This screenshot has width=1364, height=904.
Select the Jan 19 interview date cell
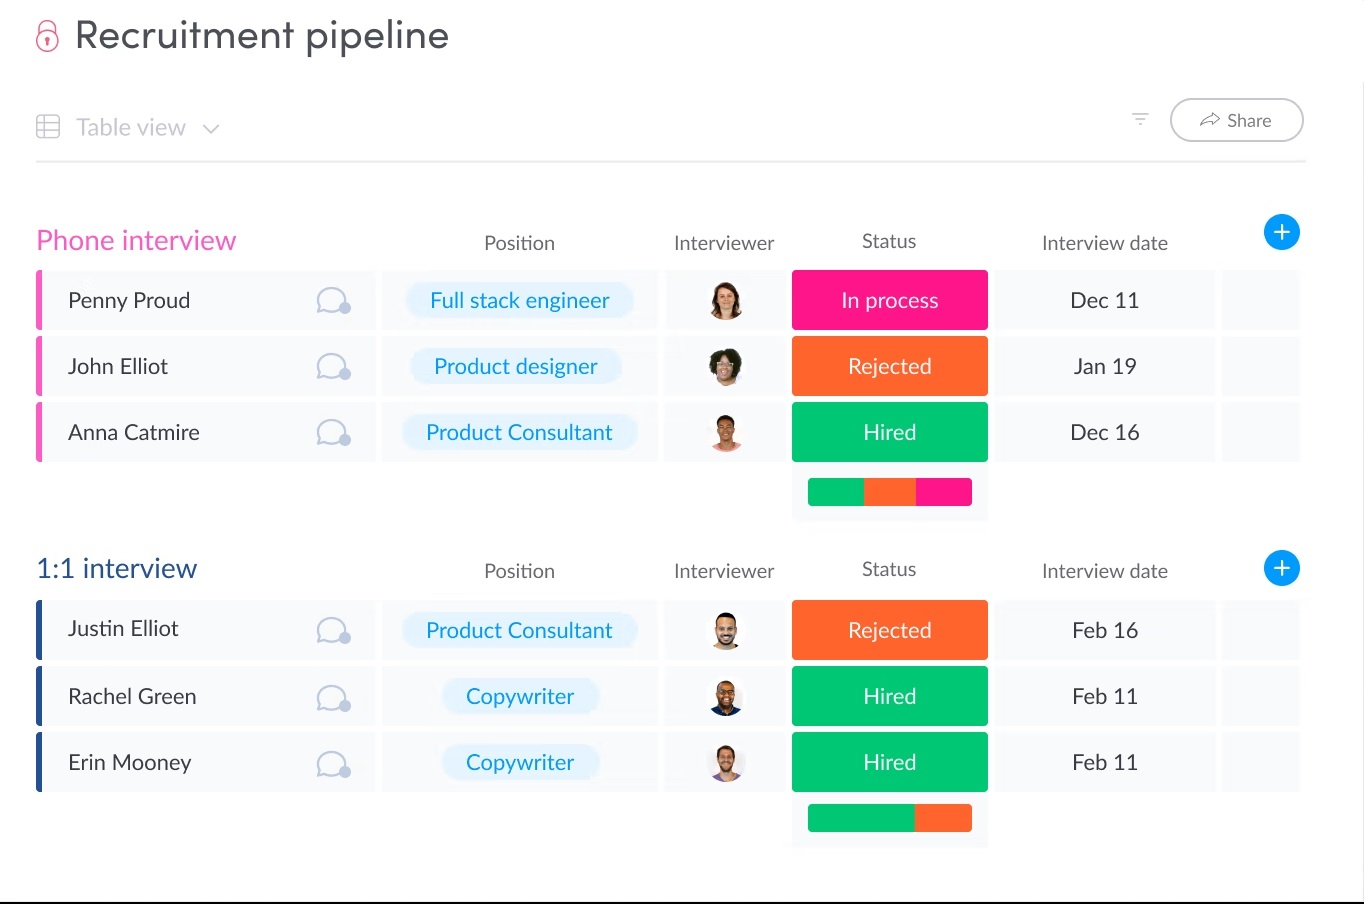[1104, 366]
